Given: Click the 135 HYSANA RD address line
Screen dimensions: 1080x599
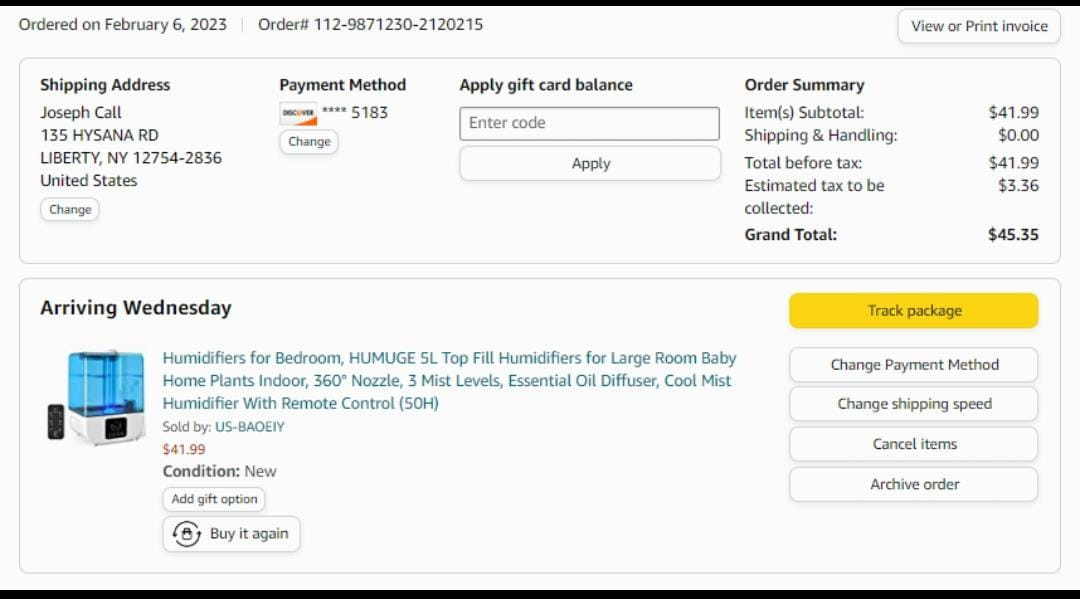Looking at the screenshot, I should click(99, 136).
